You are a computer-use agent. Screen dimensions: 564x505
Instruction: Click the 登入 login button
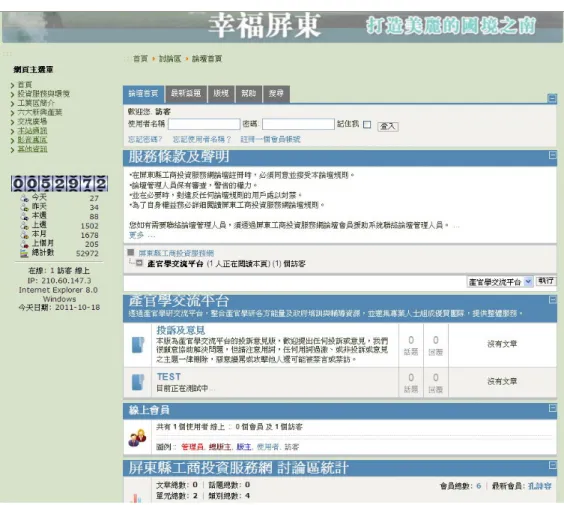point(388,126)
